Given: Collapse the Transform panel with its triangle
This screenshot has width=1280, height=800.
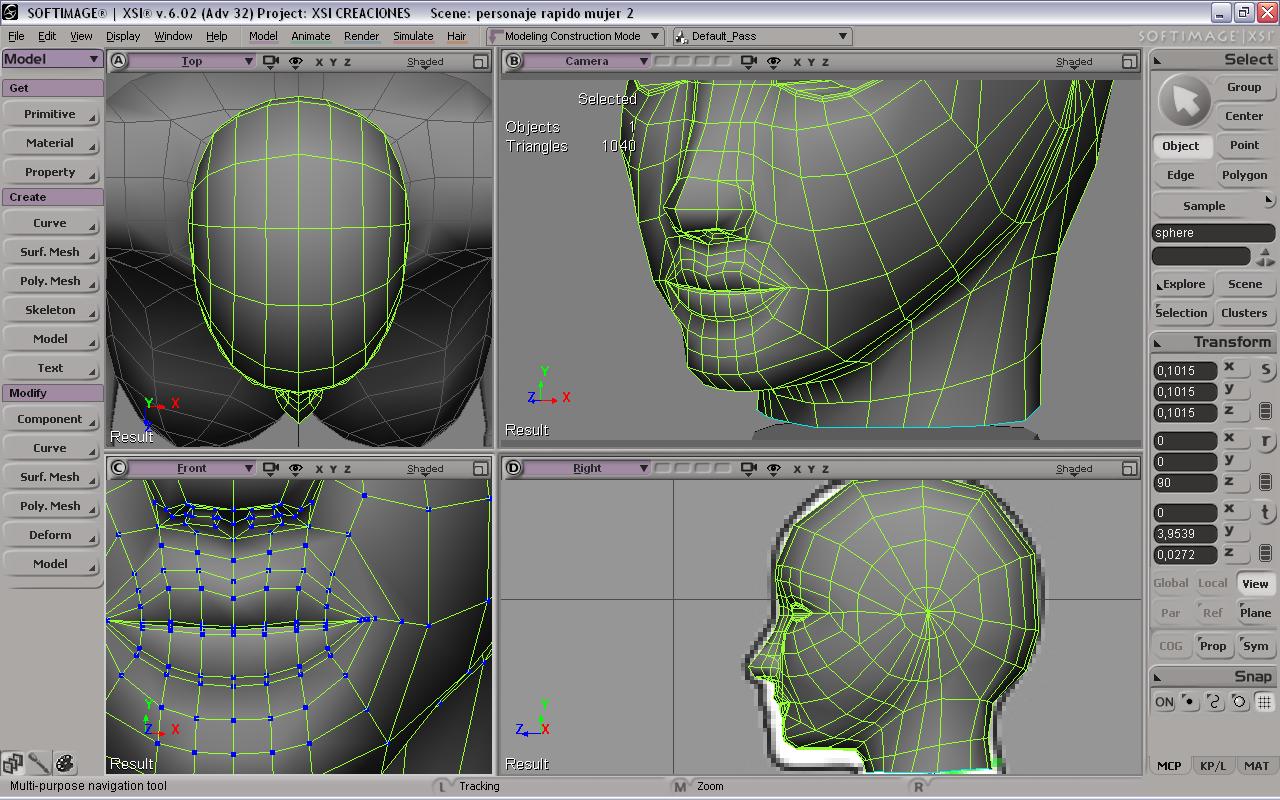Looking at the screenshot, I should click(x=1158, y=343).
